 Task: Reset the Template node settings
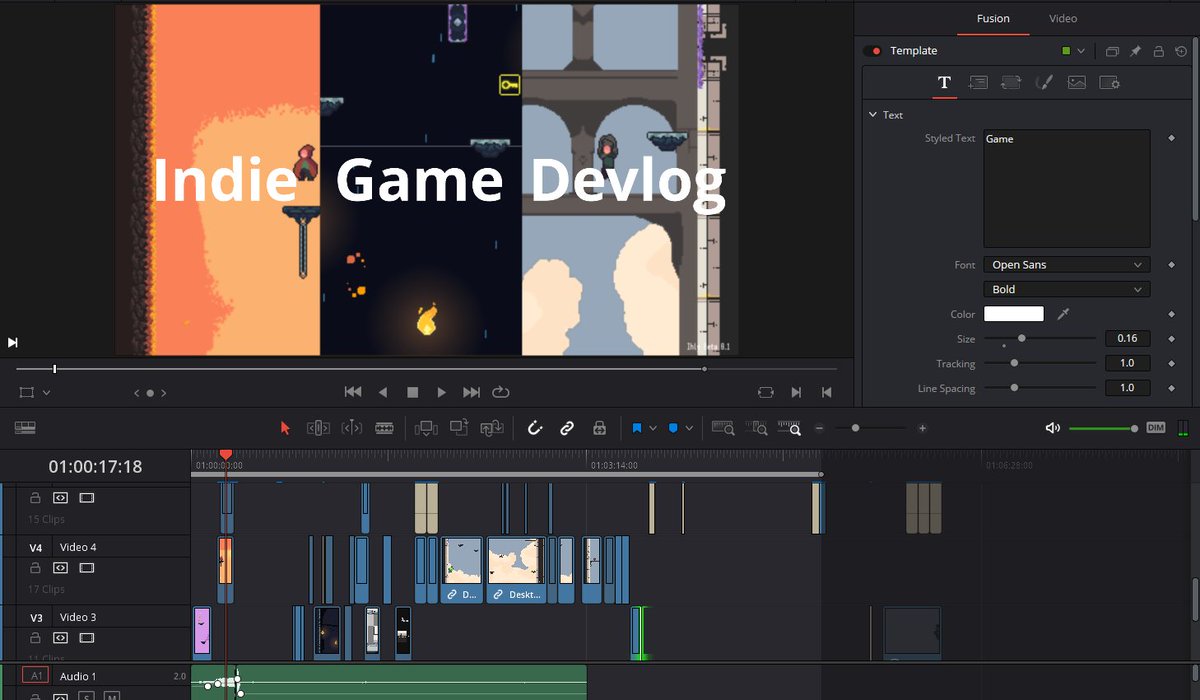click(1181, 51)
